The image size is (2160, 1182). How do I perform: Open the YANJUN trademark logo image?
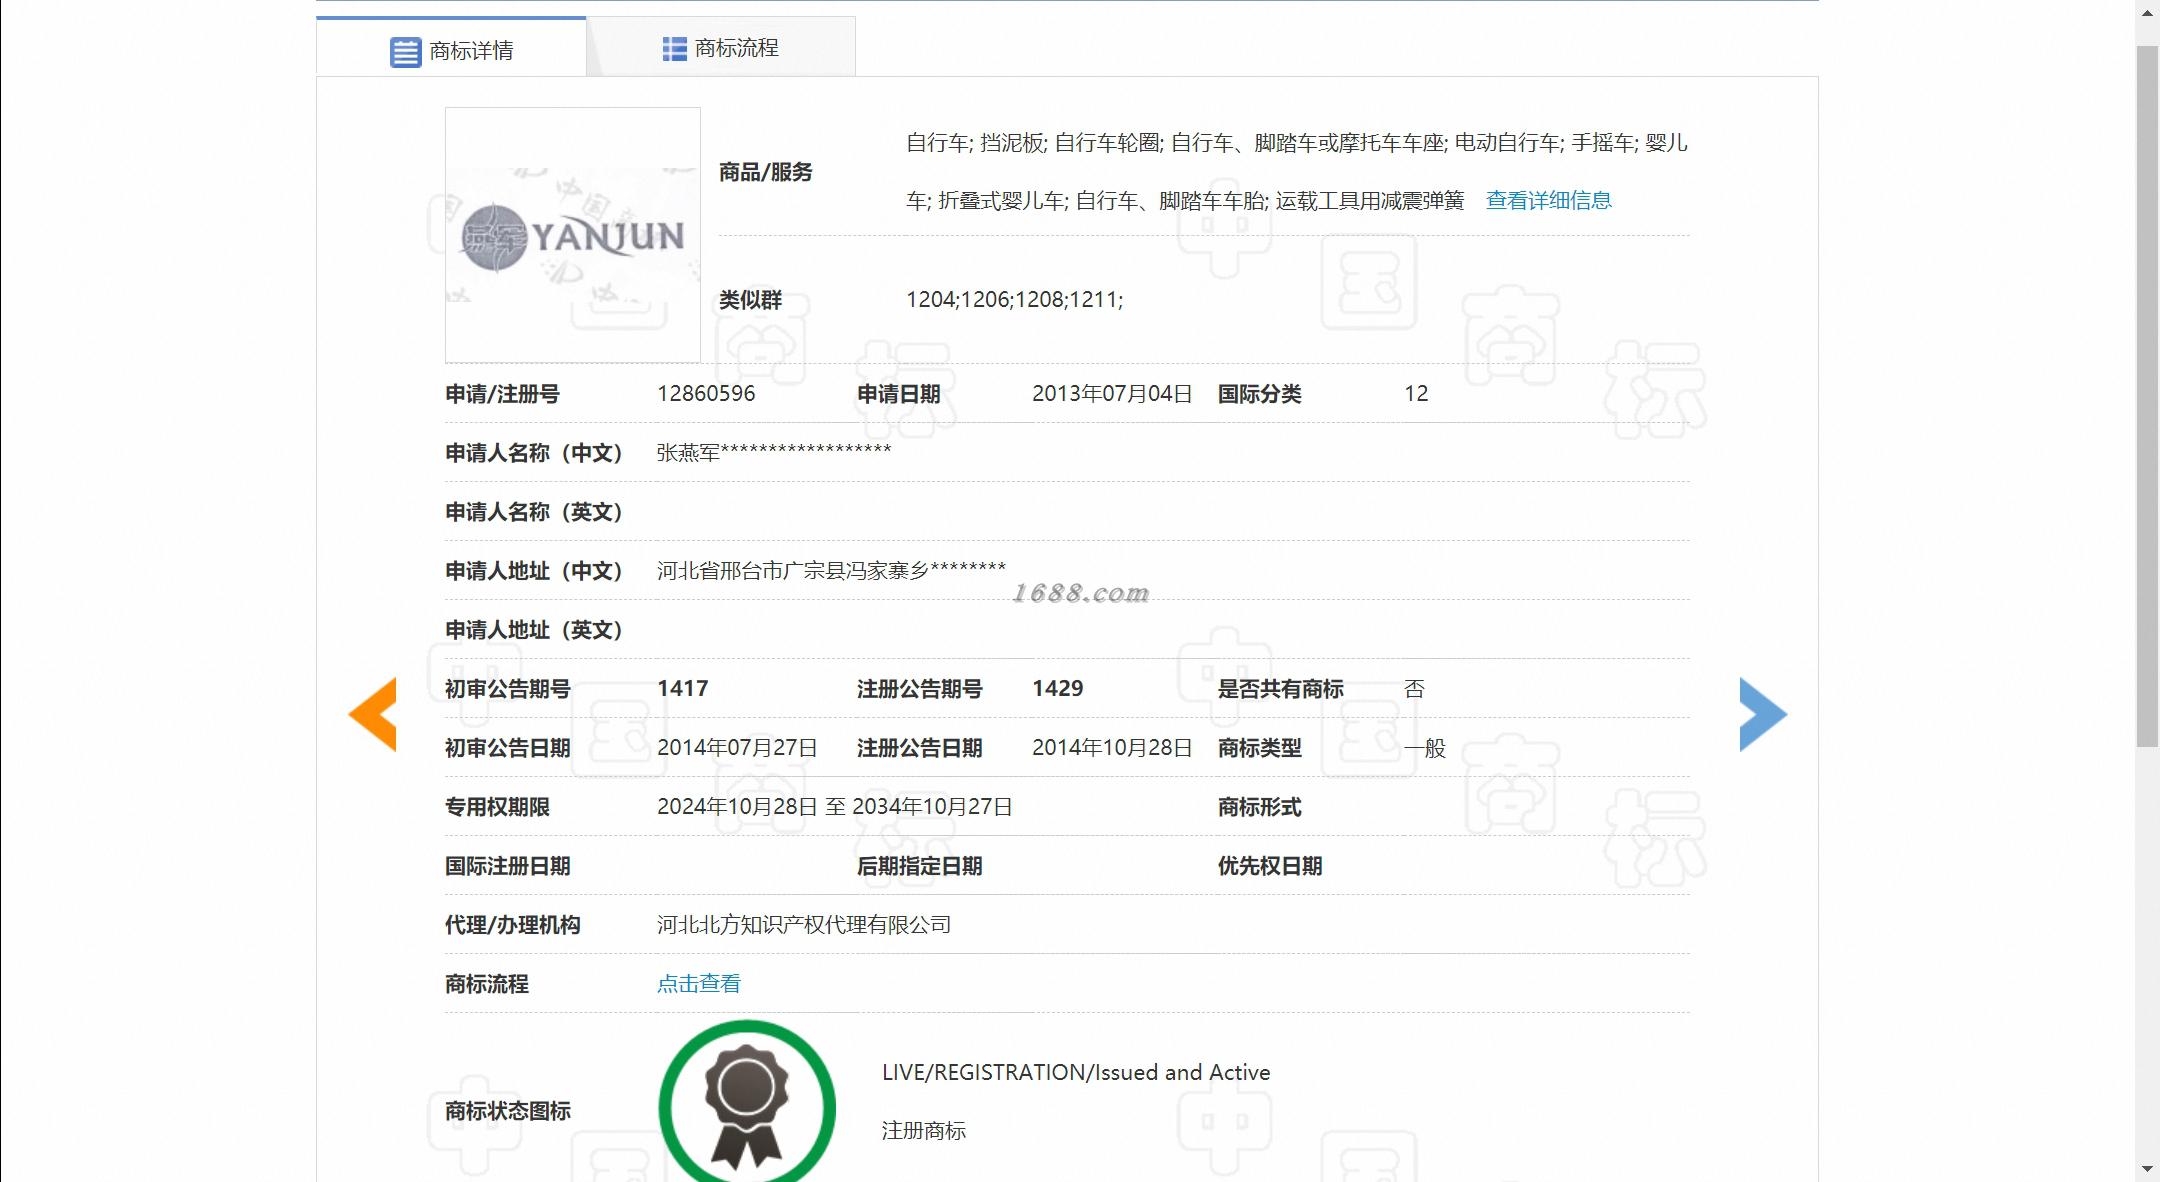point(572,236)
